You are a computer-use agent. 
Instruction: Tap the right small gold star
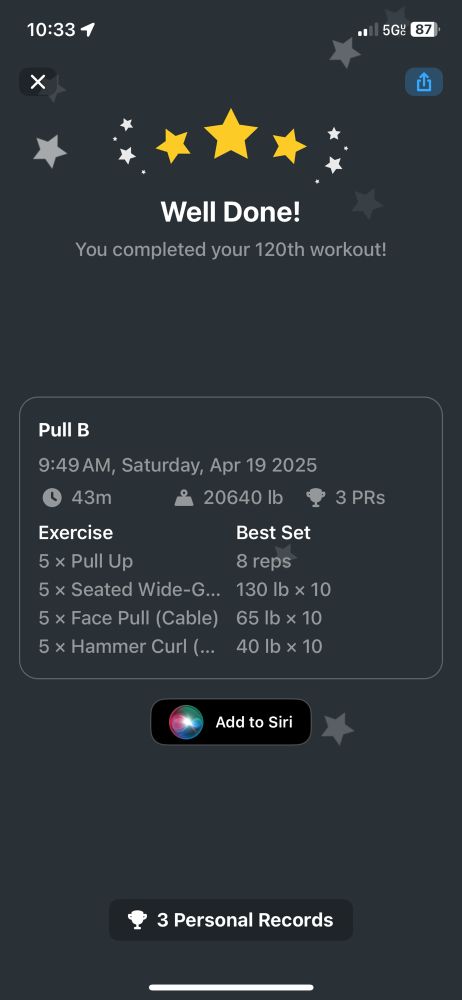[289, 146]
